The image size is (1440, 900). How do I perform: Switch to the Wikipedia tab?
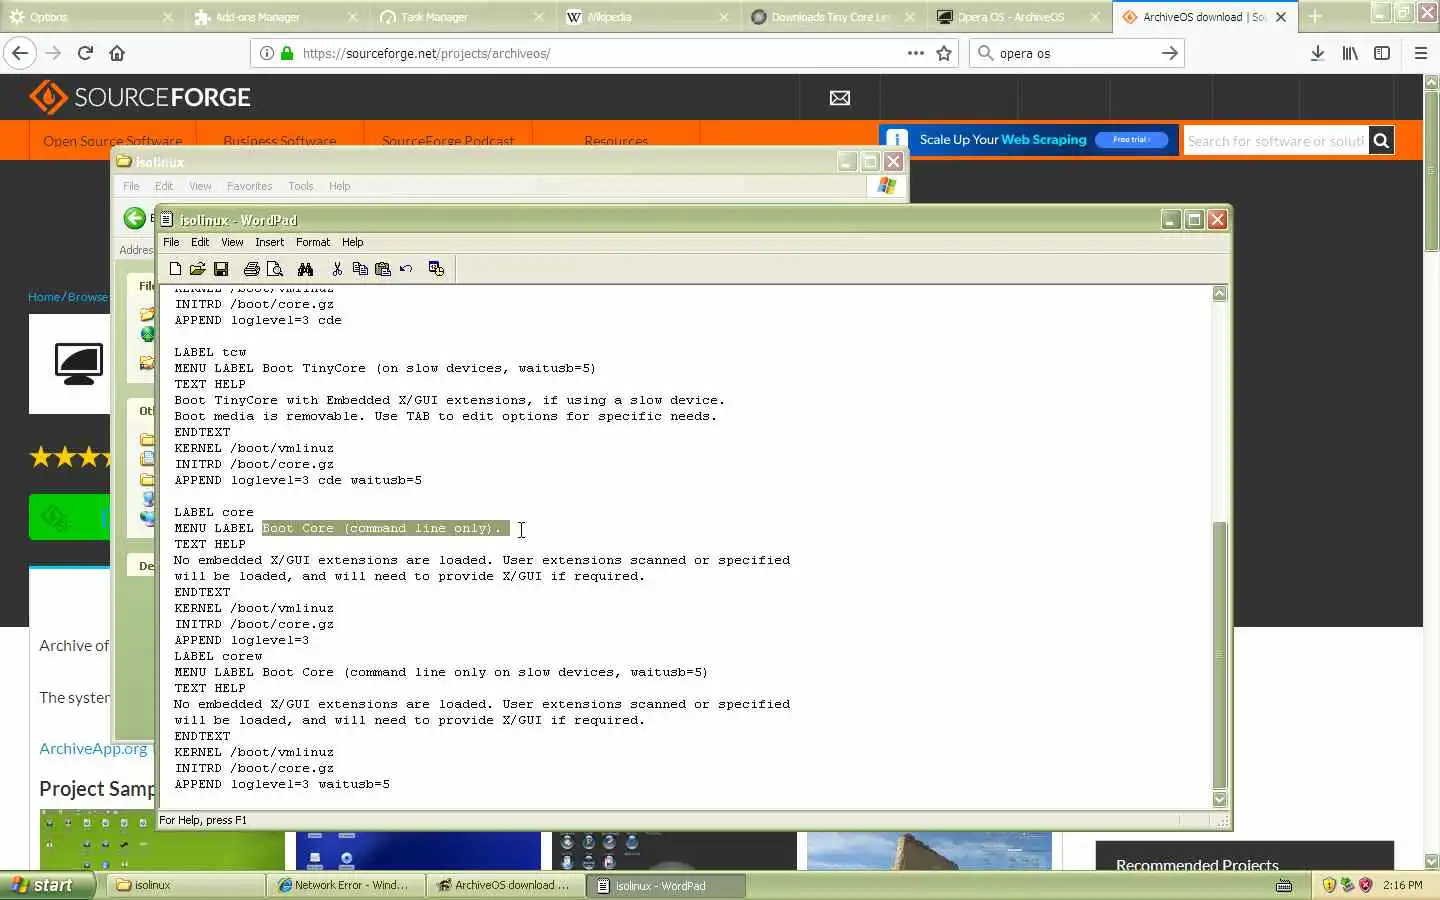tap(648, 17)
